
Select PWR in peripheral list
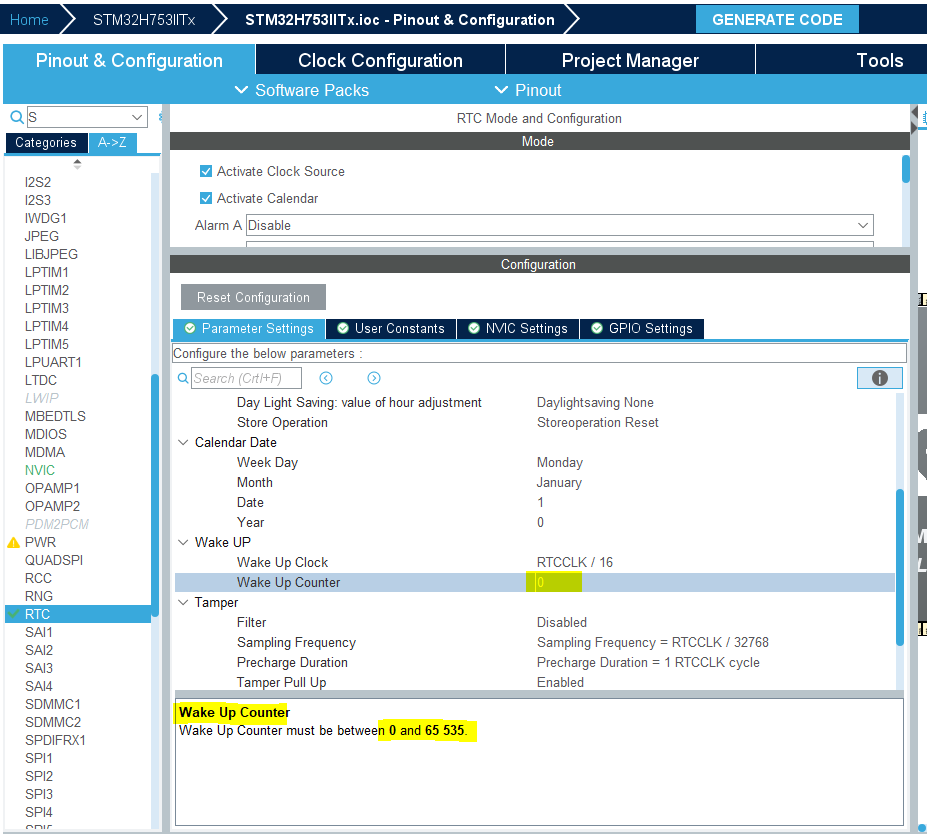[40, 543]
